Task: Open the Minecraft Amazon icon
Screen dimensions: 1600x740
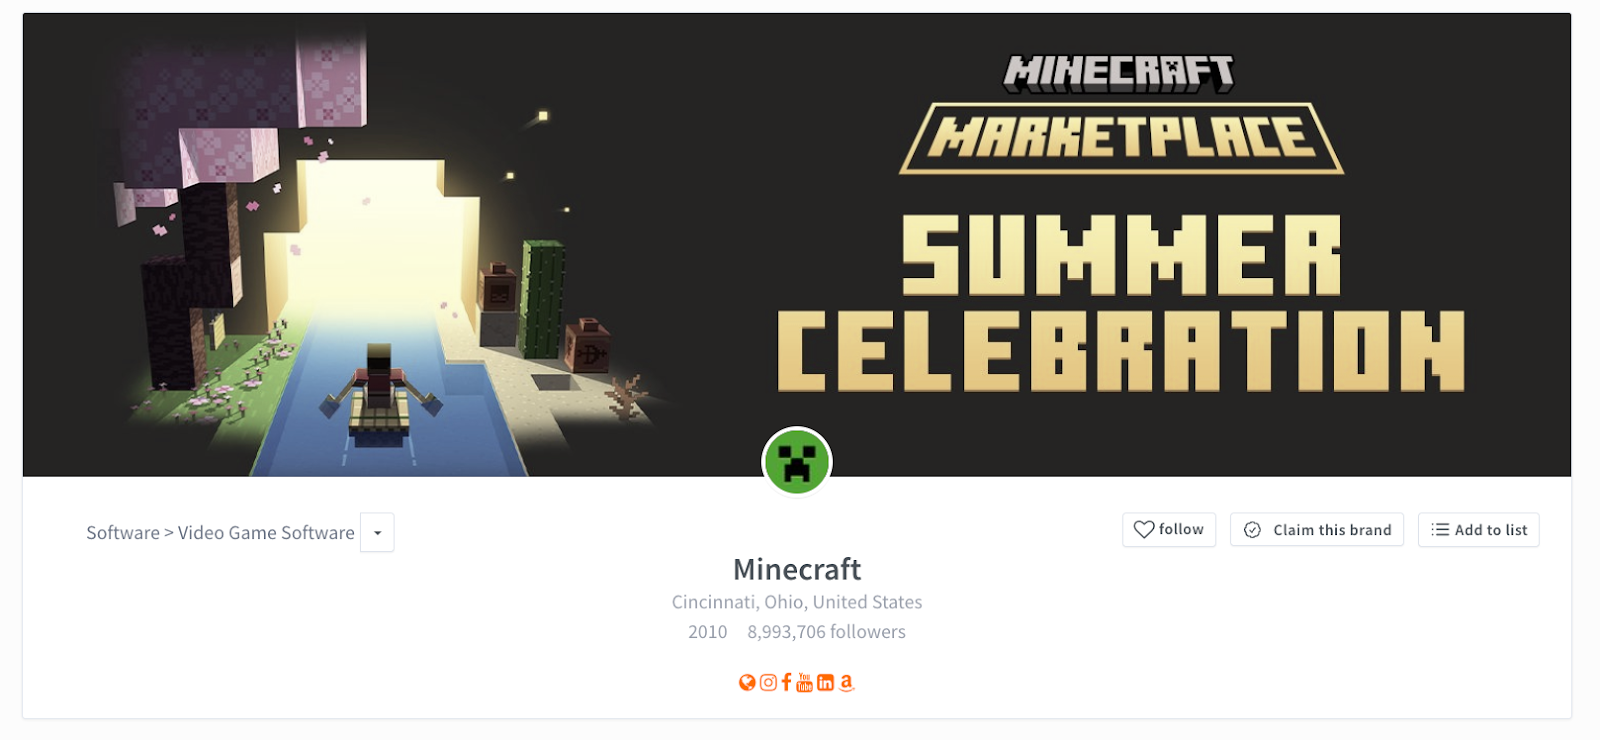Action: pyautogui.click(x=846, y=683)
